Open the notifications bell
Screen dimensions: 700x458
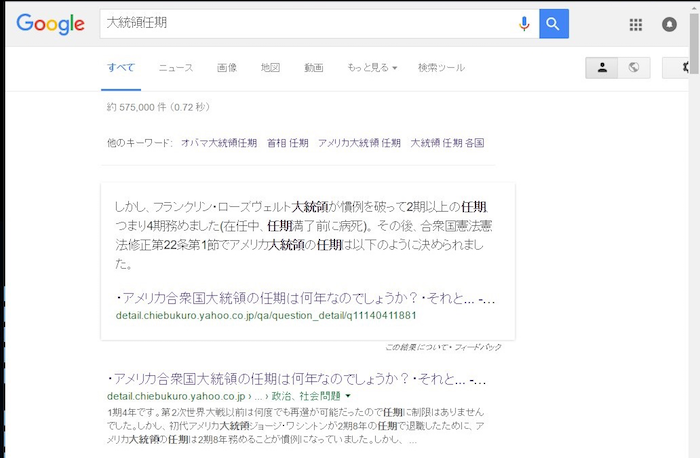click(669, 25)
